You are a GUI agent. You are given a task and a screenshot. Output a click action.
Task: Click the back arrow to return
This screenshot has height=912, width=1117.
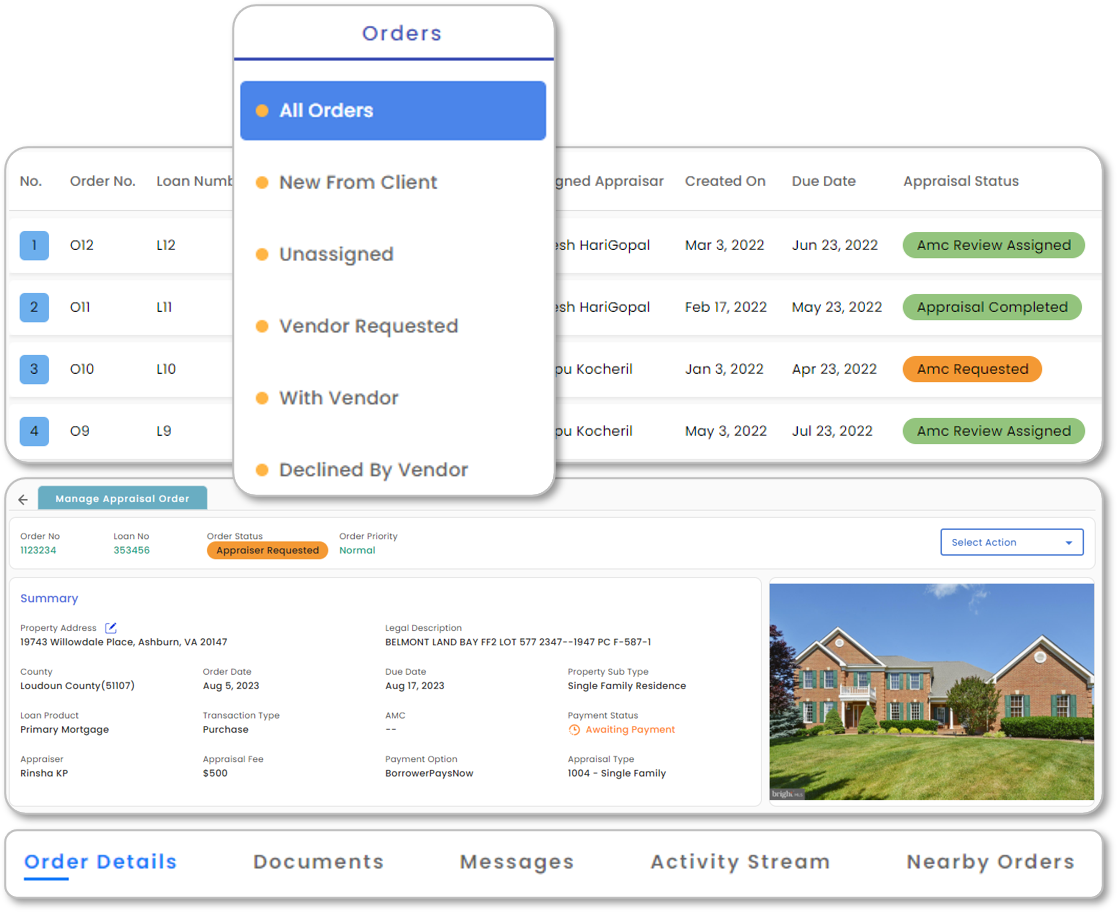[22, 497]
